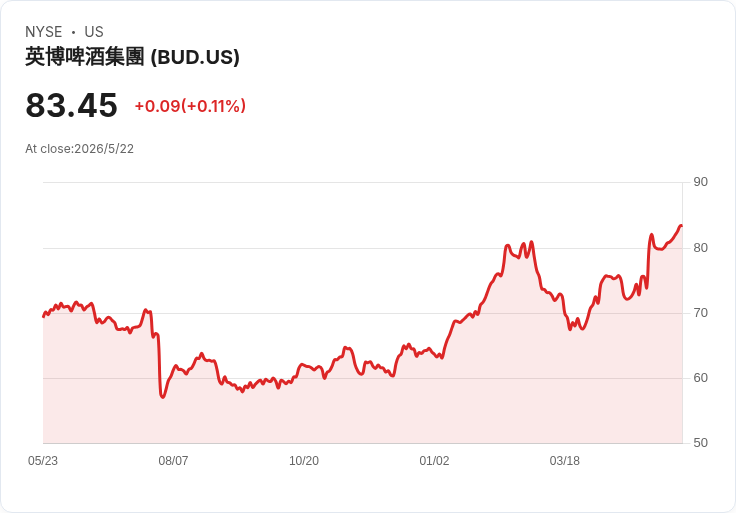Click the US market label
This screenshot has height=513, width=736.
pyautogui.click(x=94, y=32)
